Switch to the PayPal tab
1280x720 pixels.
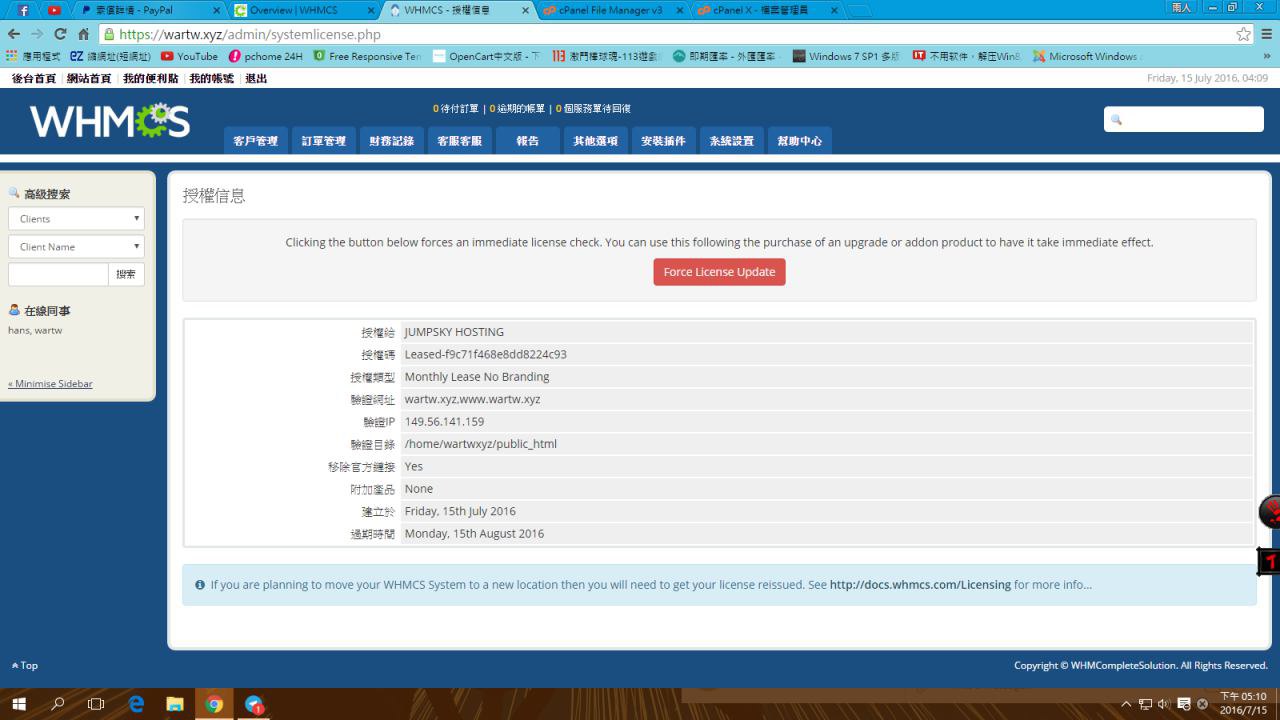pos(148,10)
